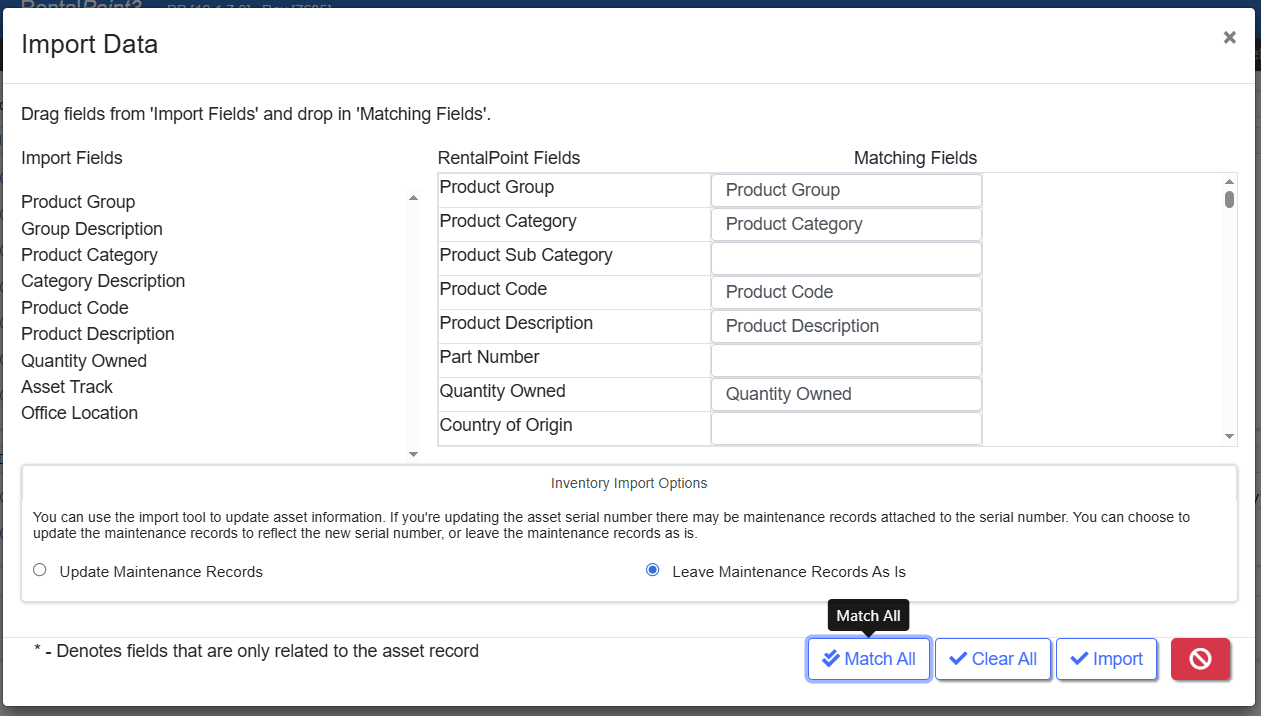Image resolution: width=1261 pixels, height=716 pixels.
Task: Click the matching fields scrollbar thumb
Action: [x=1229, y=199]
